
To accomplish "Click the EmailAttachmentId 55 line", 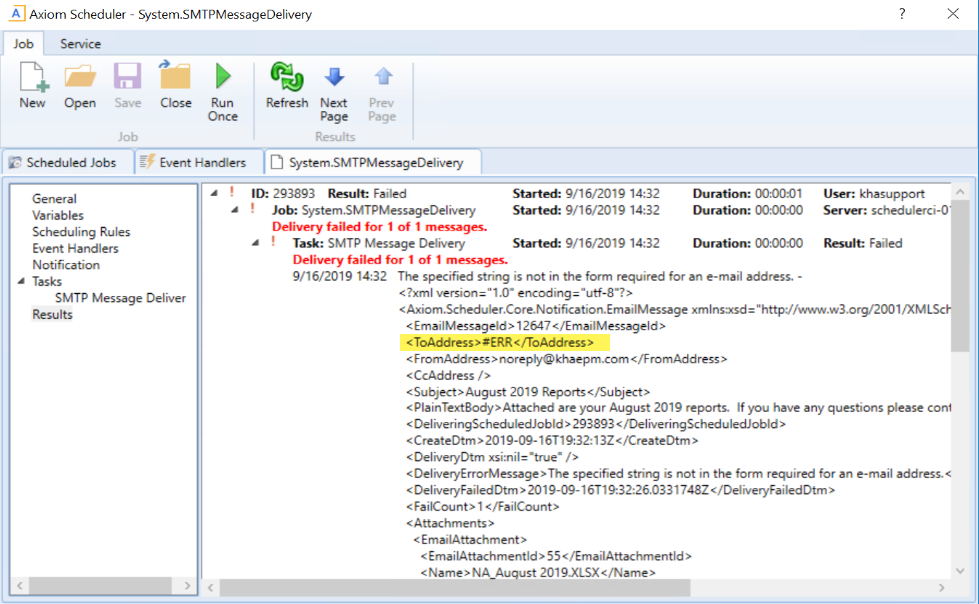I will [x=556, y=556].
